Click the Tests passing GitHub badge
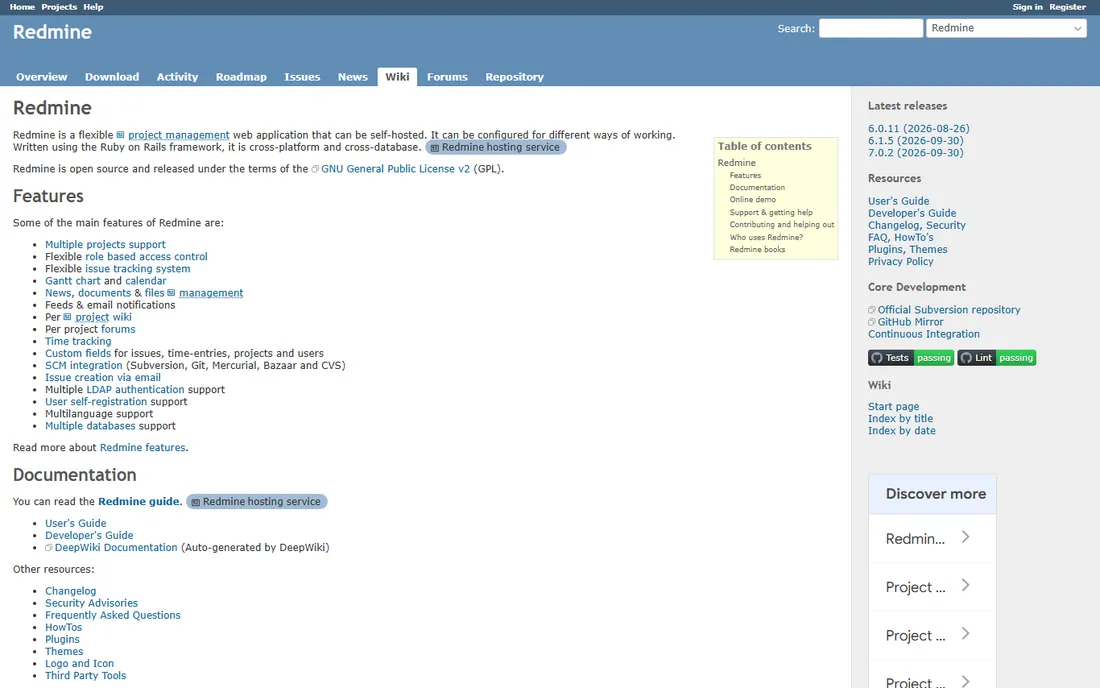Viewport: 1100px width, 688px height. 911,358
